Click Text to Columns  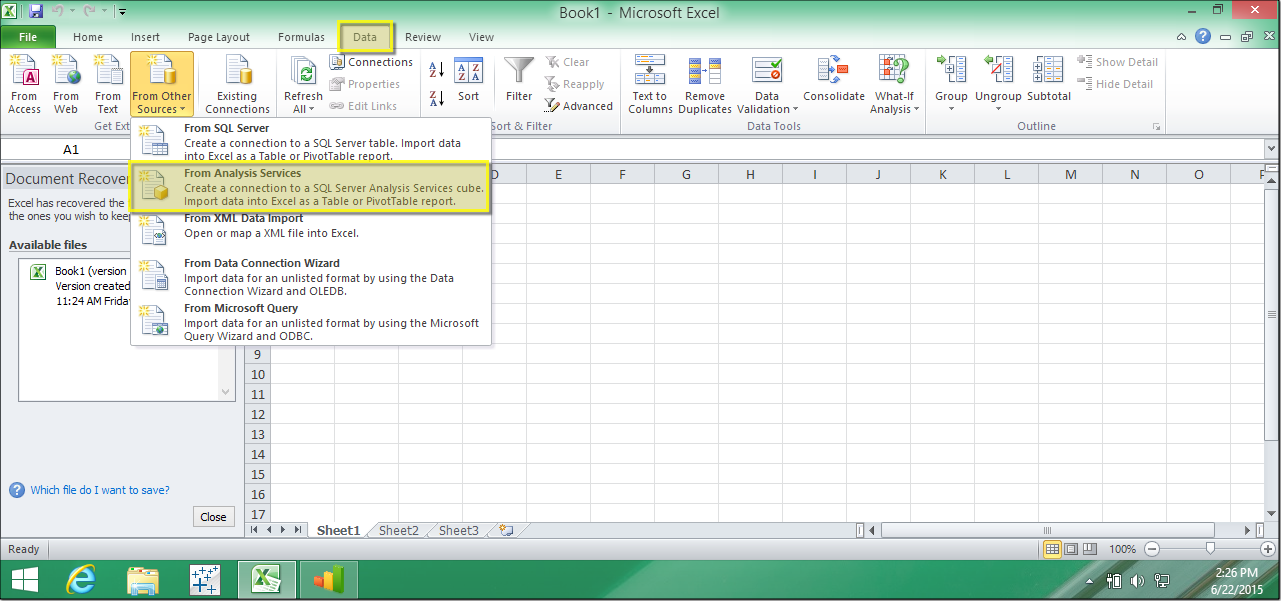pyautogui.click(x=651, y=84)
